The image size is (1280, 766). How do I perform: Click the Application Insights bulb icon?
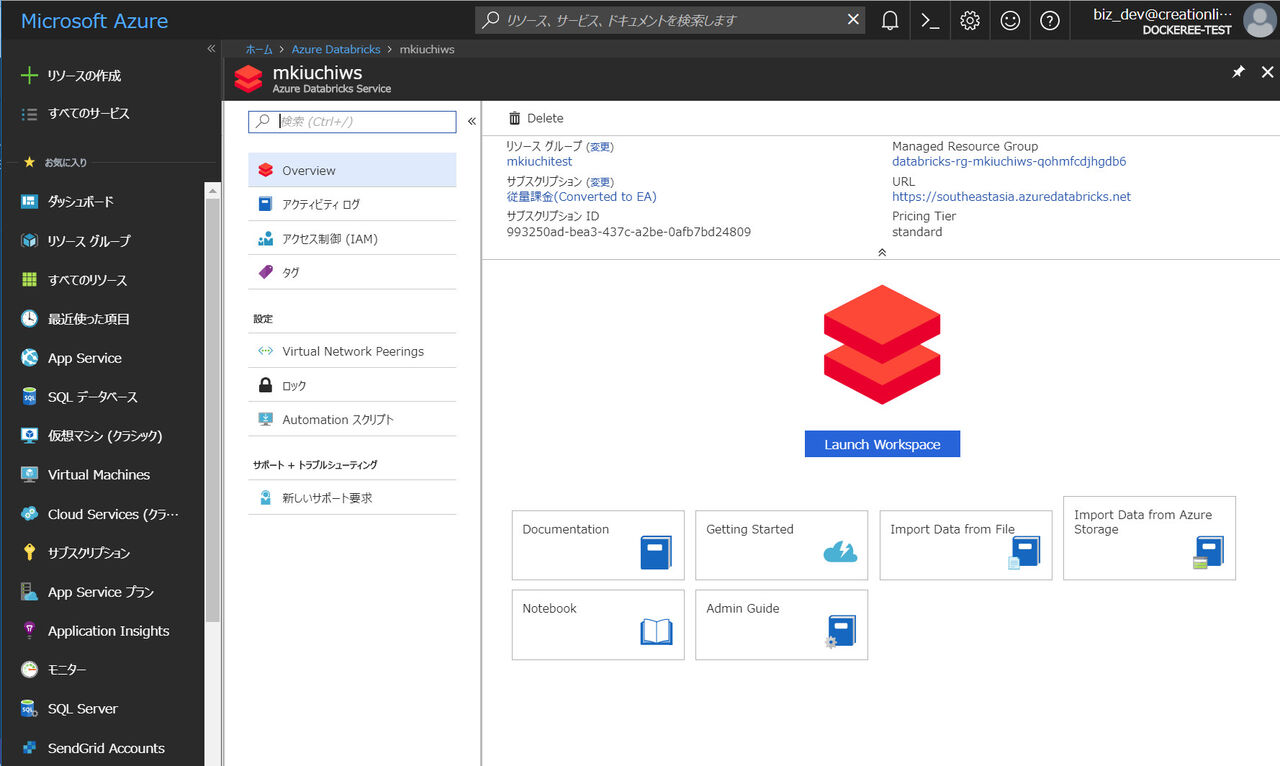click(x=29, y=631)
